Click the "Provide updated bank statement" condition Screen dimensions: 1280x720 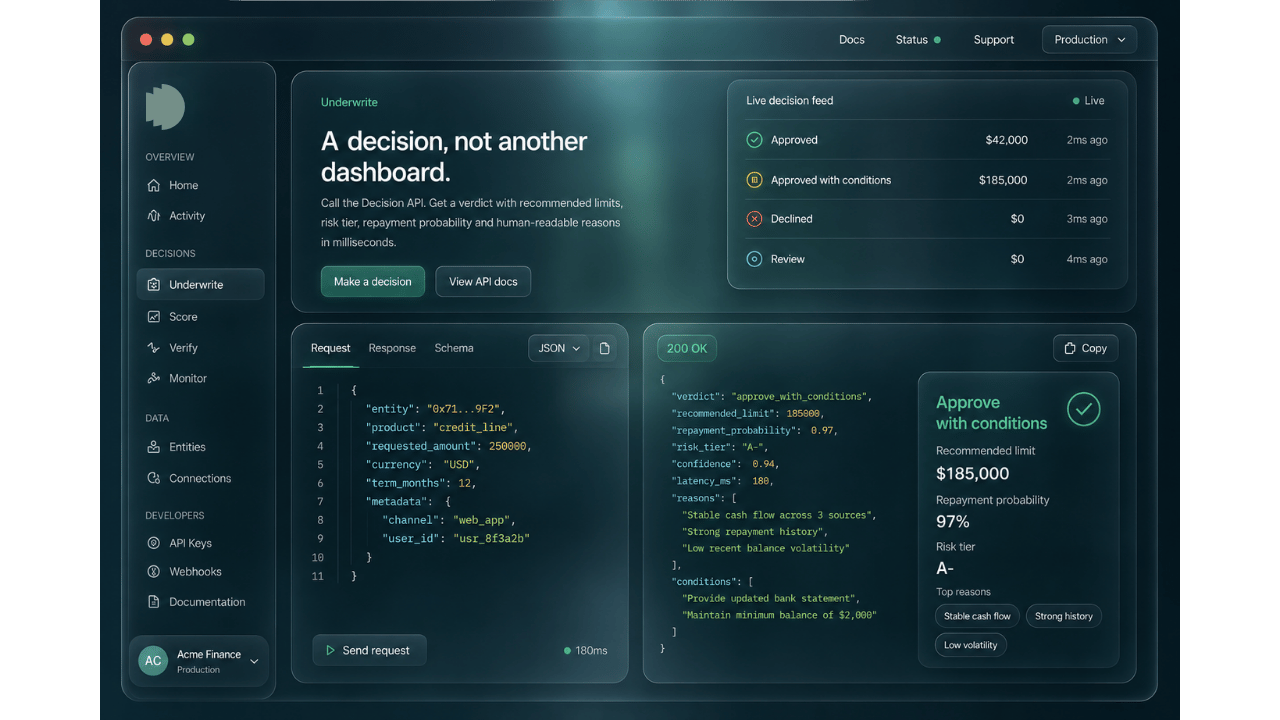click(x=771, y=598)
